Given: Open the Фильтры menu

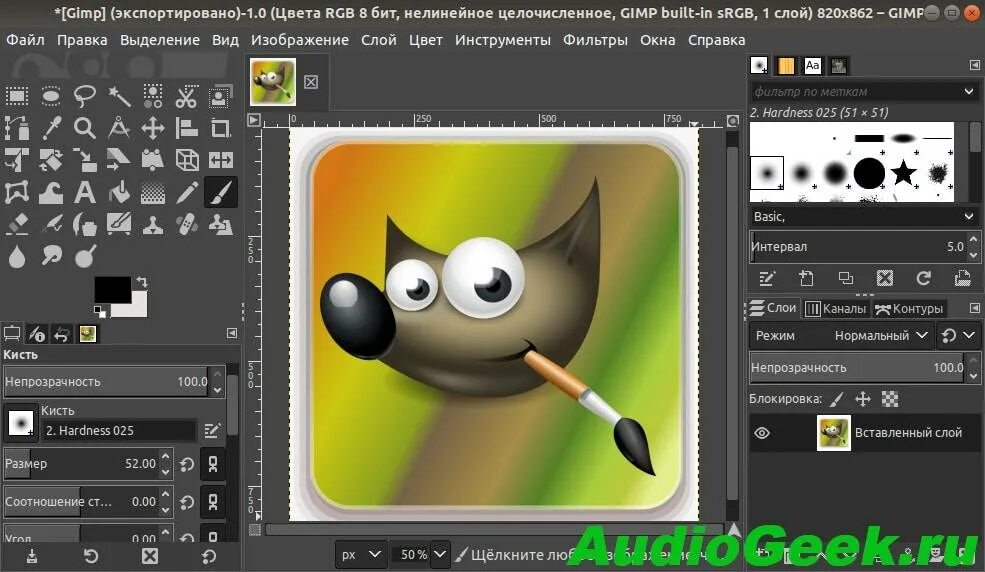Looking at the screenshot, I should (595, 40).
